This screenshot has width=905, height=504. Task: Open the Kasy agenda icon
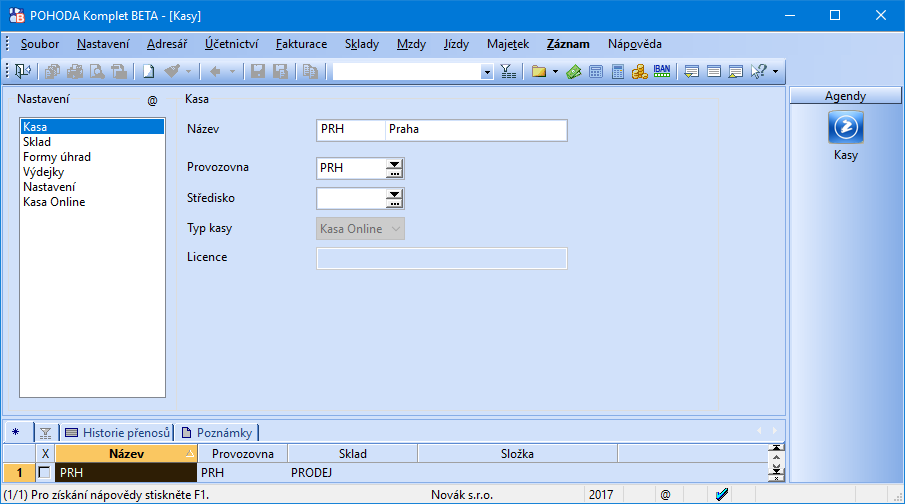(846, 127)
